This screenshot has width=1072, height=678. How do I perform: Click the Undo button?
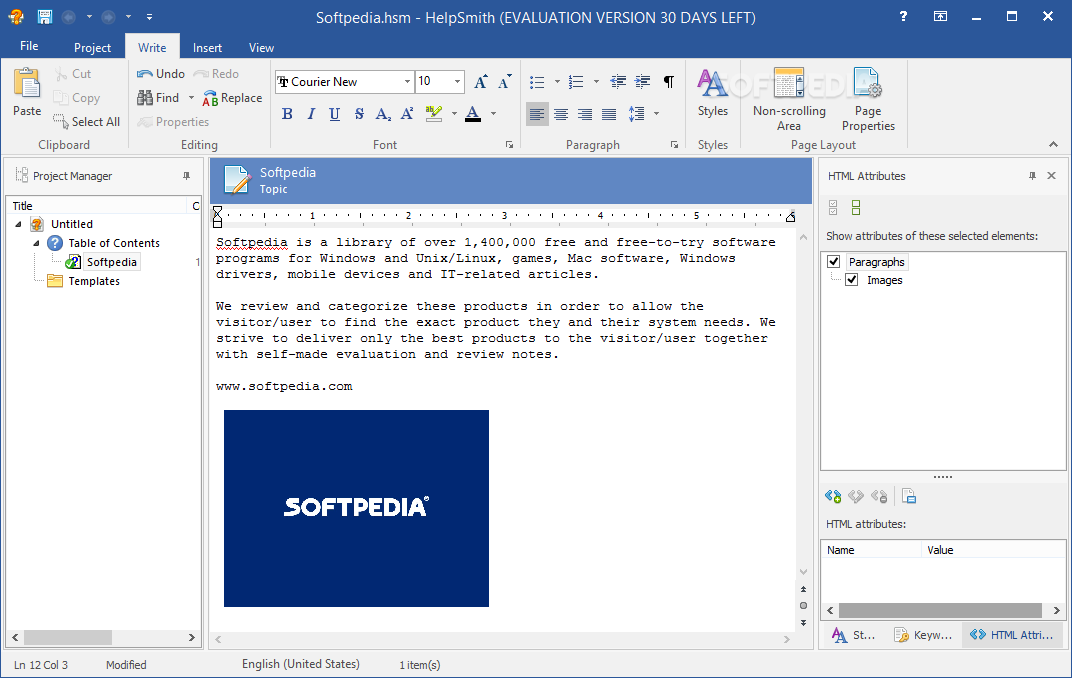pyautogui.click(x=161, y=74)
